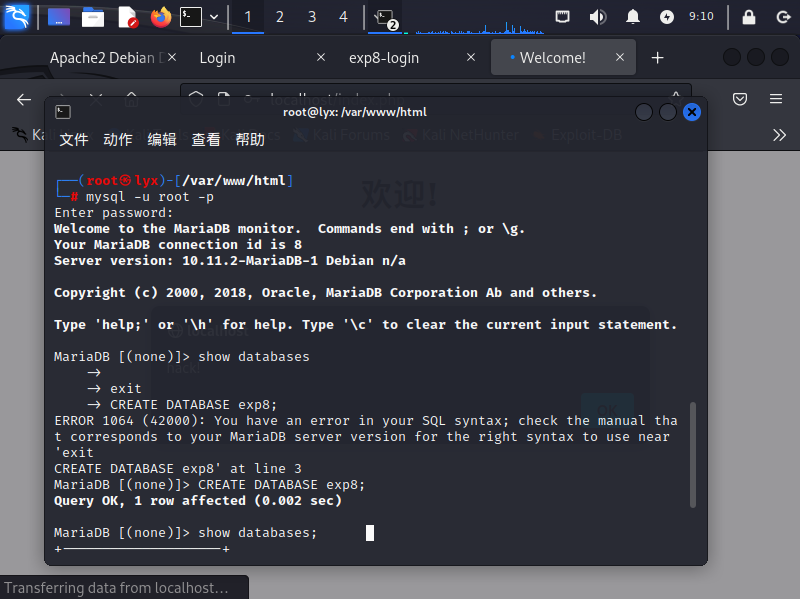Click the 'Enter password:' line
The image size is (800, 599).
[114, 213]
